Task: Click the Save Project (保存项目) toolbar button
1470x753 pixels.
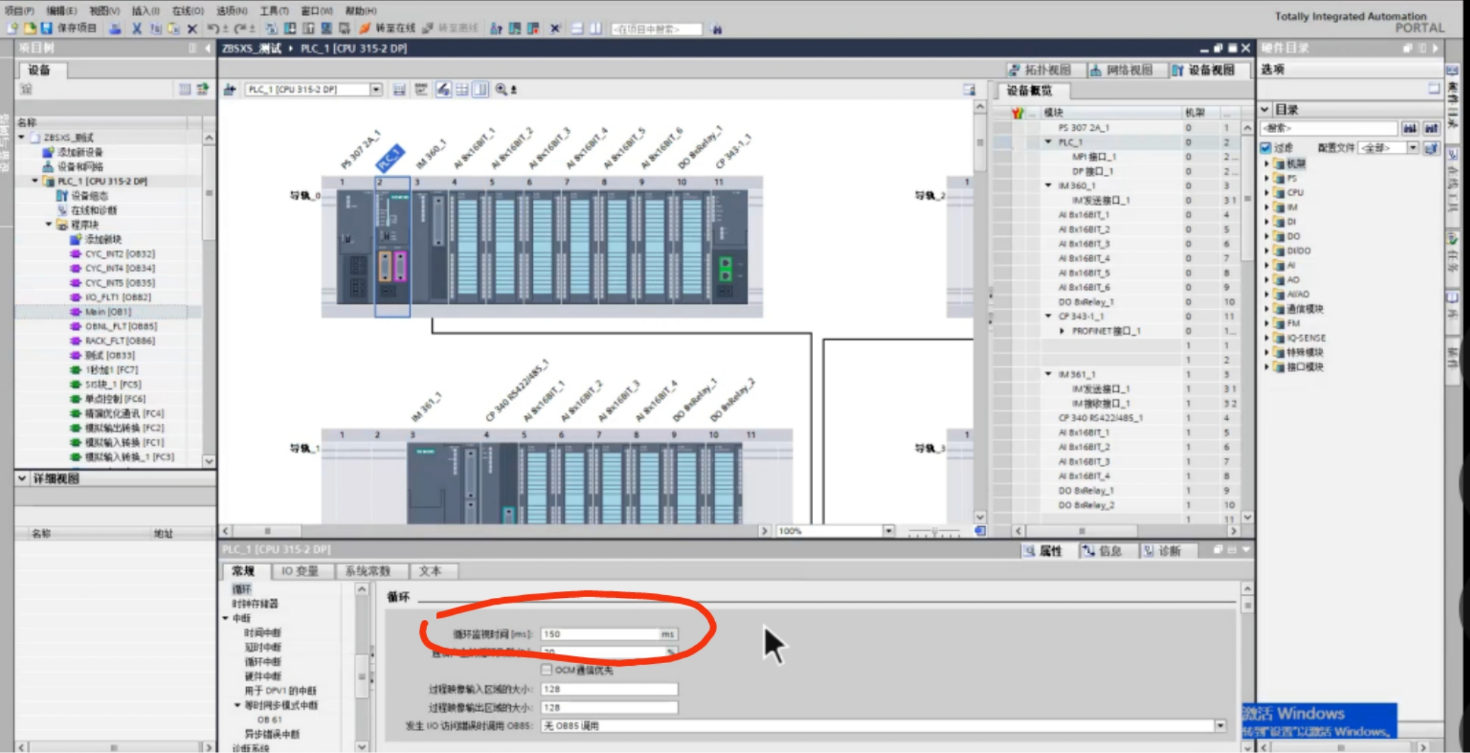Action: tap(69, 29)
